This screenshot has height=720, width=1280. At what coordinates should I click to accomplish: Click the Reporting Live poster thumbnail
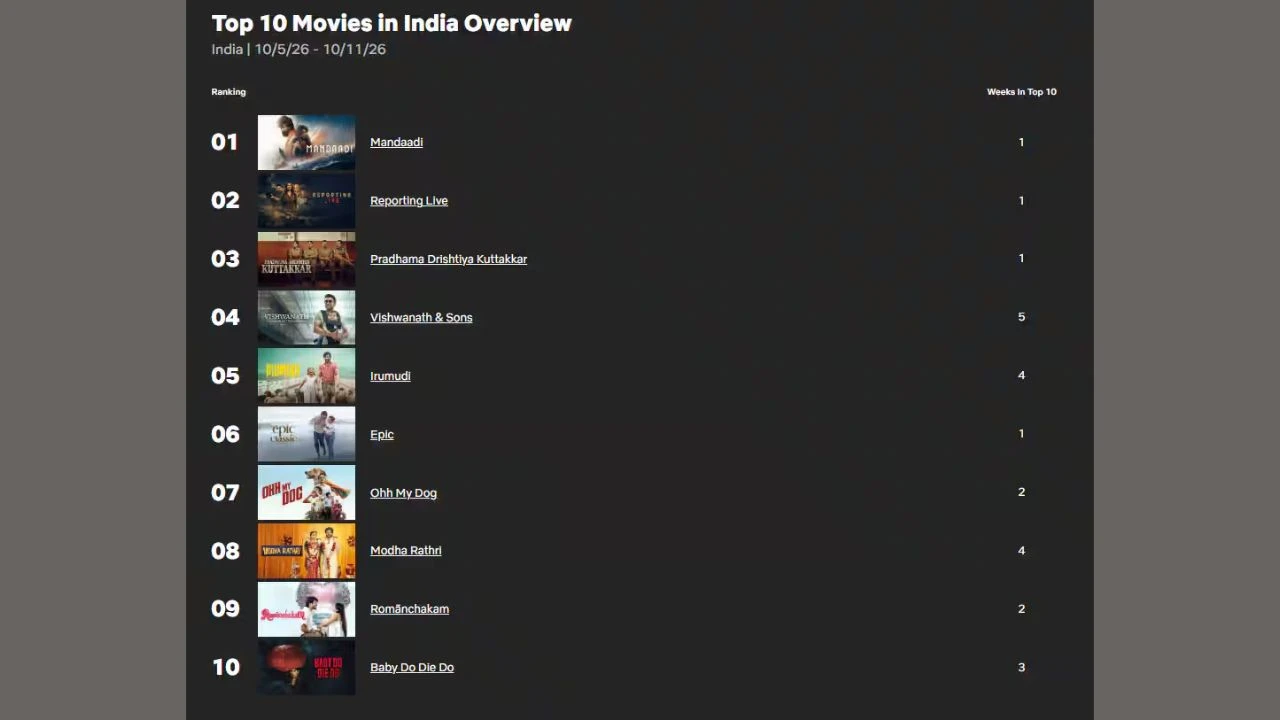[x=306, y=201]
